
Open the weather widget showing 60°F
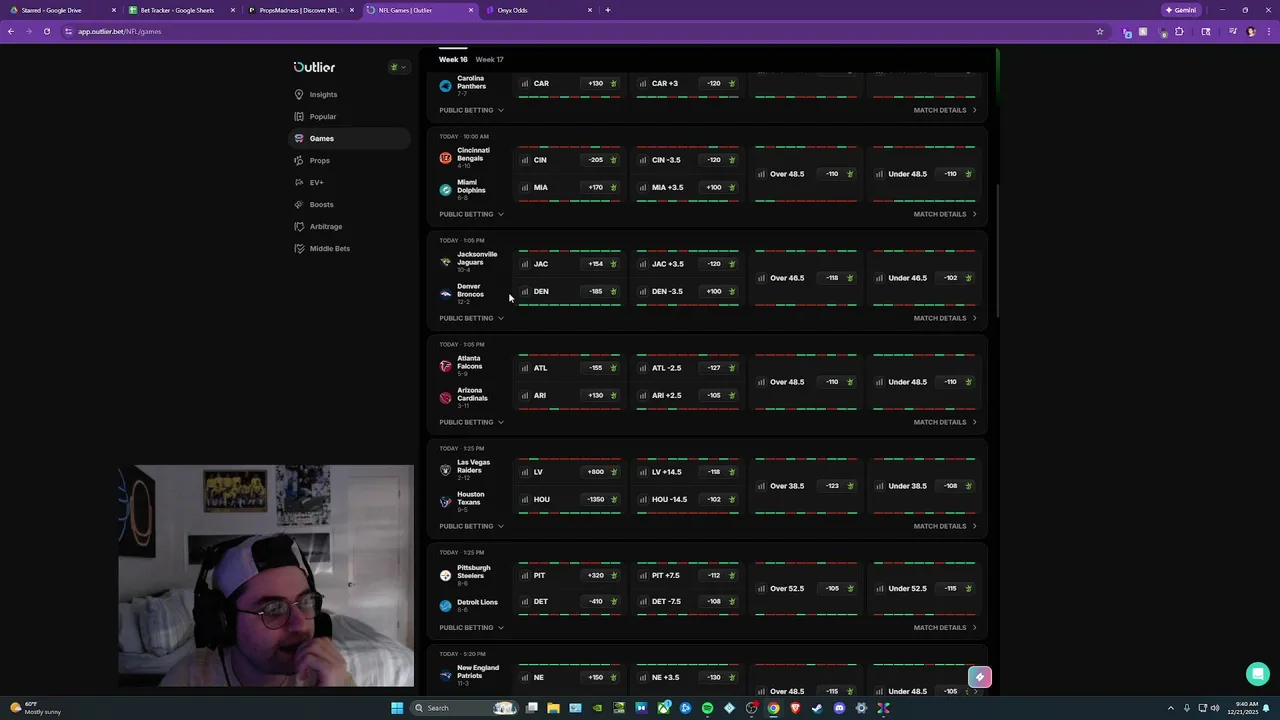(x=37, y=708)
